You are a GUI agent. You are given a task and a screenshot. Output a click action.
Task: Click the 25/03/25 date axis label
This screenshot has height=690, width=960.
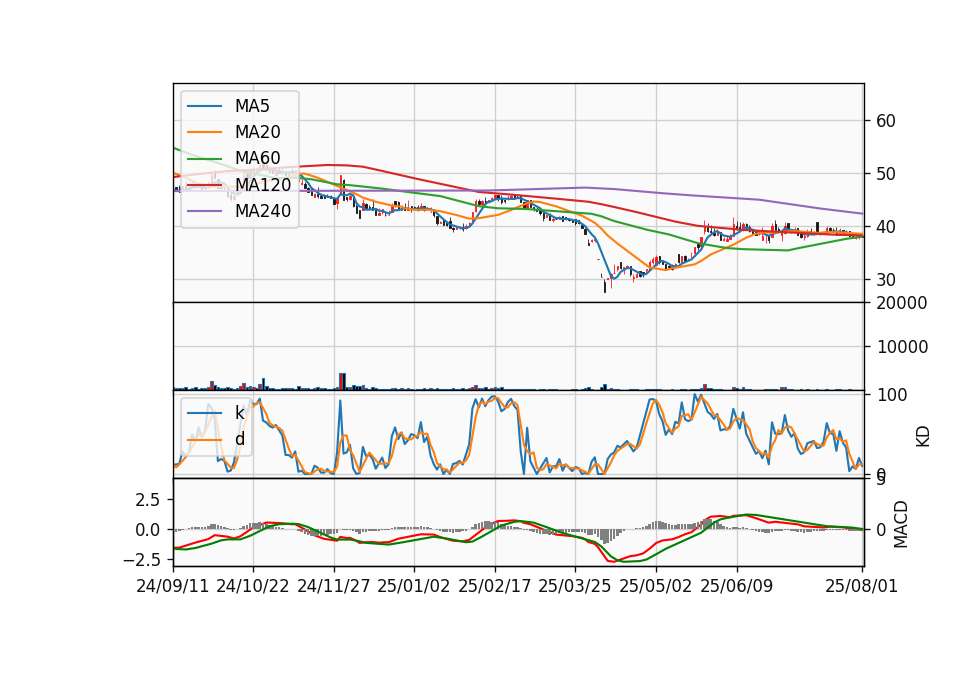(575, 586)
